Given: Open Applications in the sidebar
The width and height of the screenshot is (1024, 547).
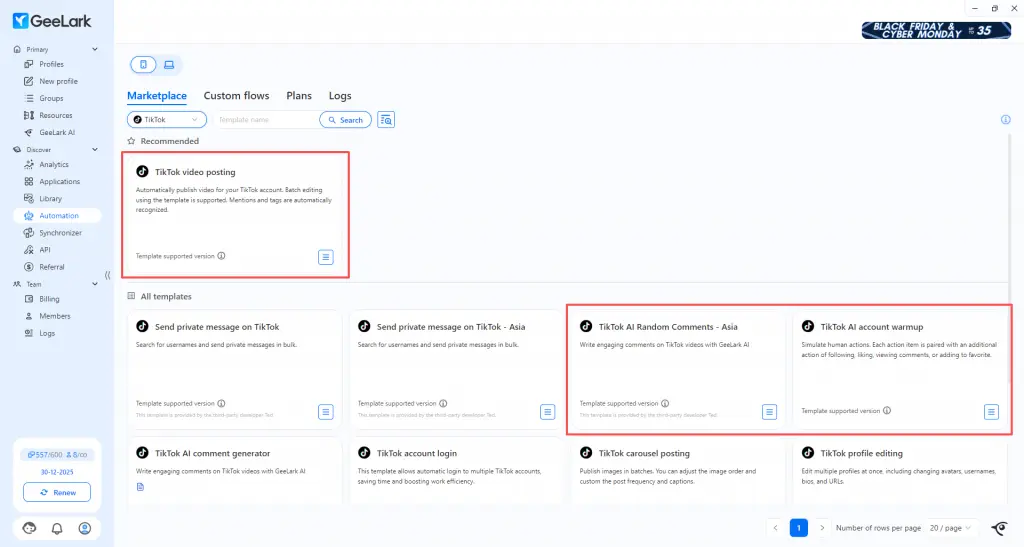Looking at the screenshot, I should click(59, 181).
